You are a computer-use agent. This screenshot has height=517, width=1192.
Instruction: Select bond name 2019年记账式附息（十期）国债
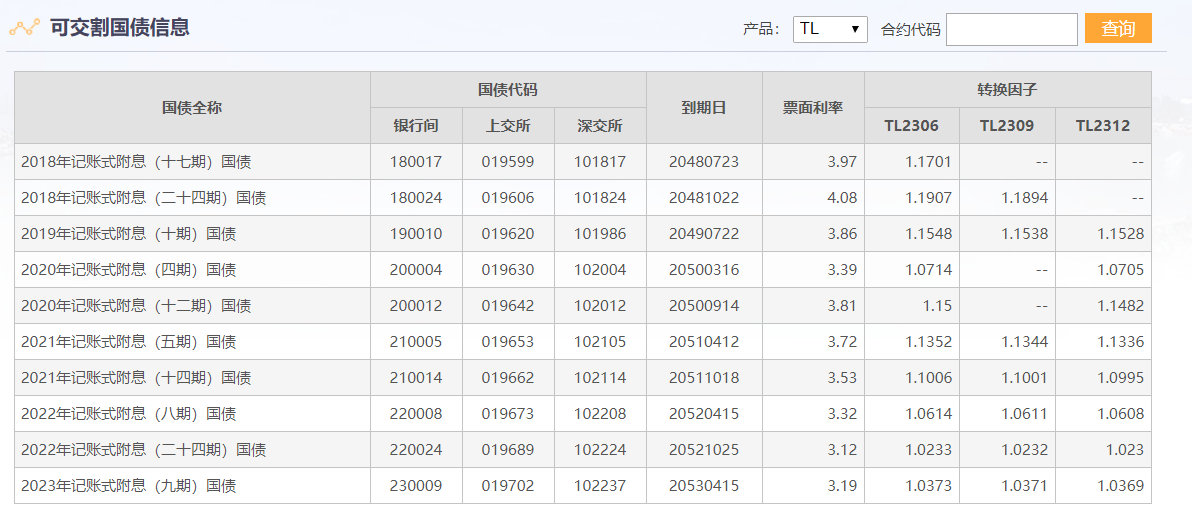pos(128,234)
